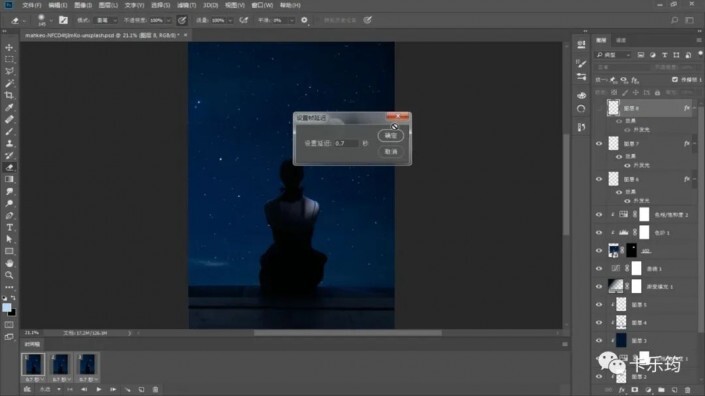Open the Image menu

click(83, 5)
